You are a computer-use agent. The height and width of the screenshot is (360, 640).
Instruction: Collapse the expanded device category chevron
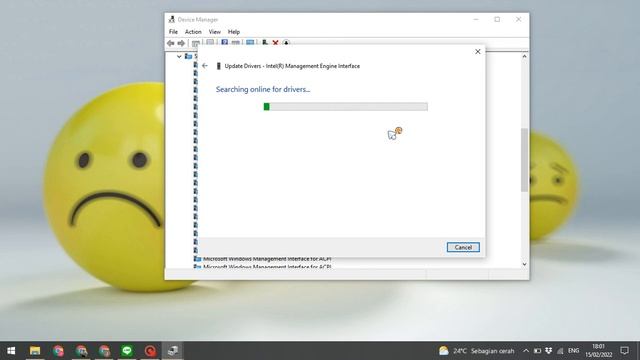179,56
